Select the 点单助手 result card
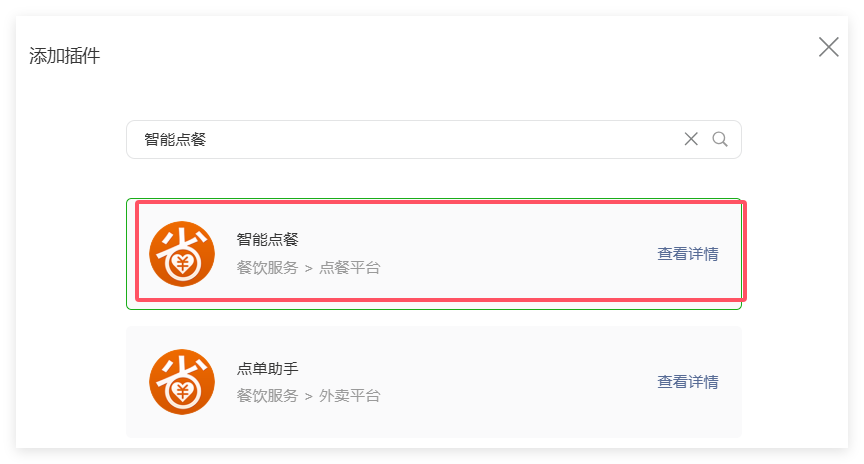This screenshot has height=464, width=864. [x=434, y=382]
